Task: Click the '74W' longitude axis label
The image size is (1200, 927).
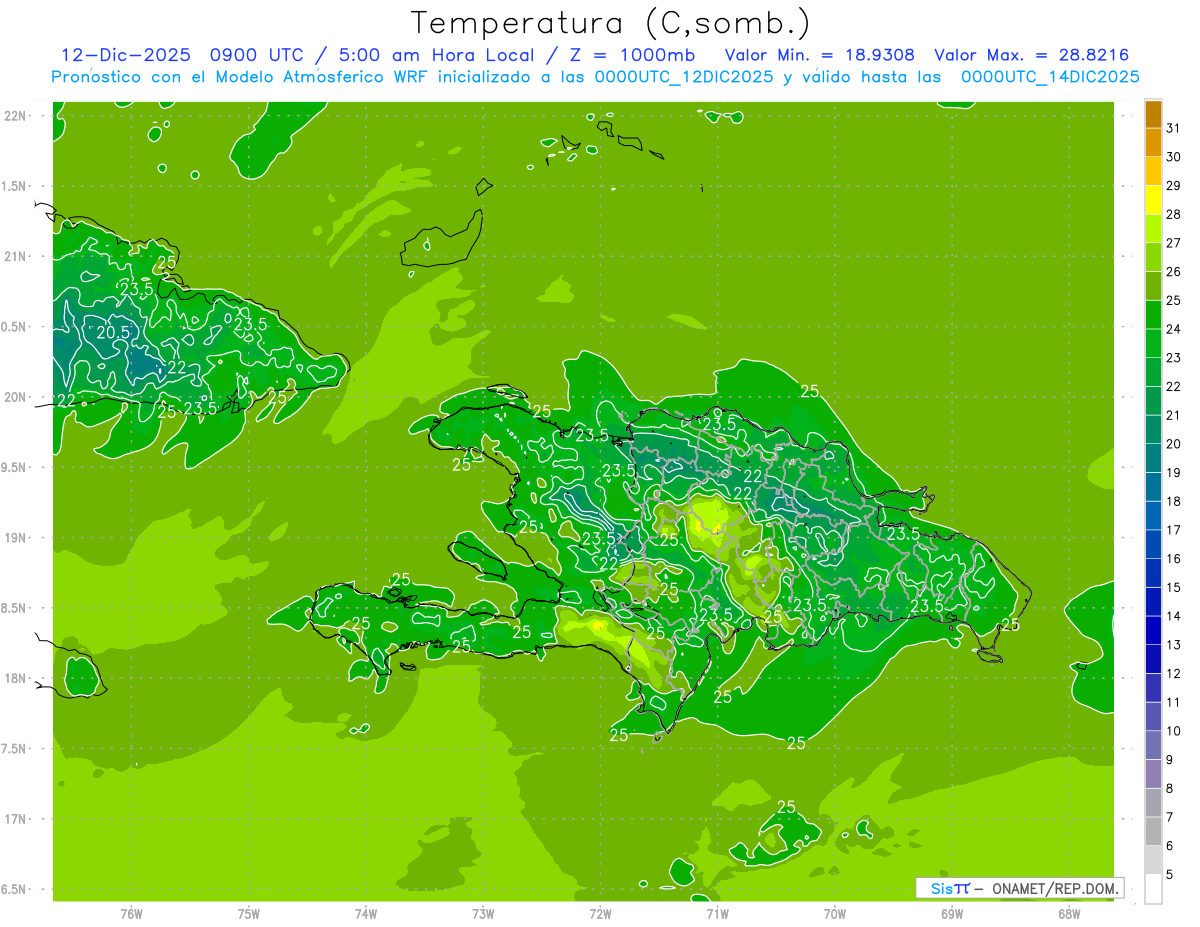Action: (x=366, y=914)
